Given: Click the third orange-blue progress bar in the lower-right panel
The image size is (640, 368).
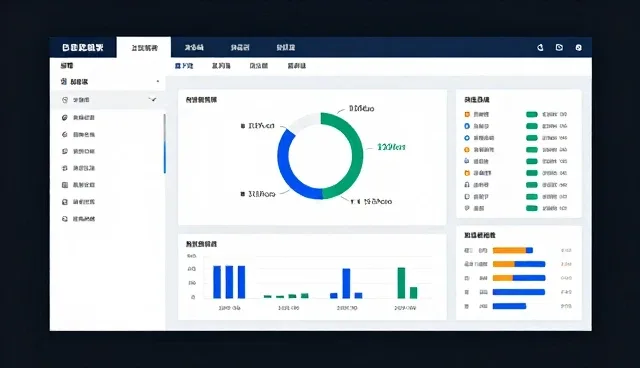Looking at the screenshot, I should point(519,278).
